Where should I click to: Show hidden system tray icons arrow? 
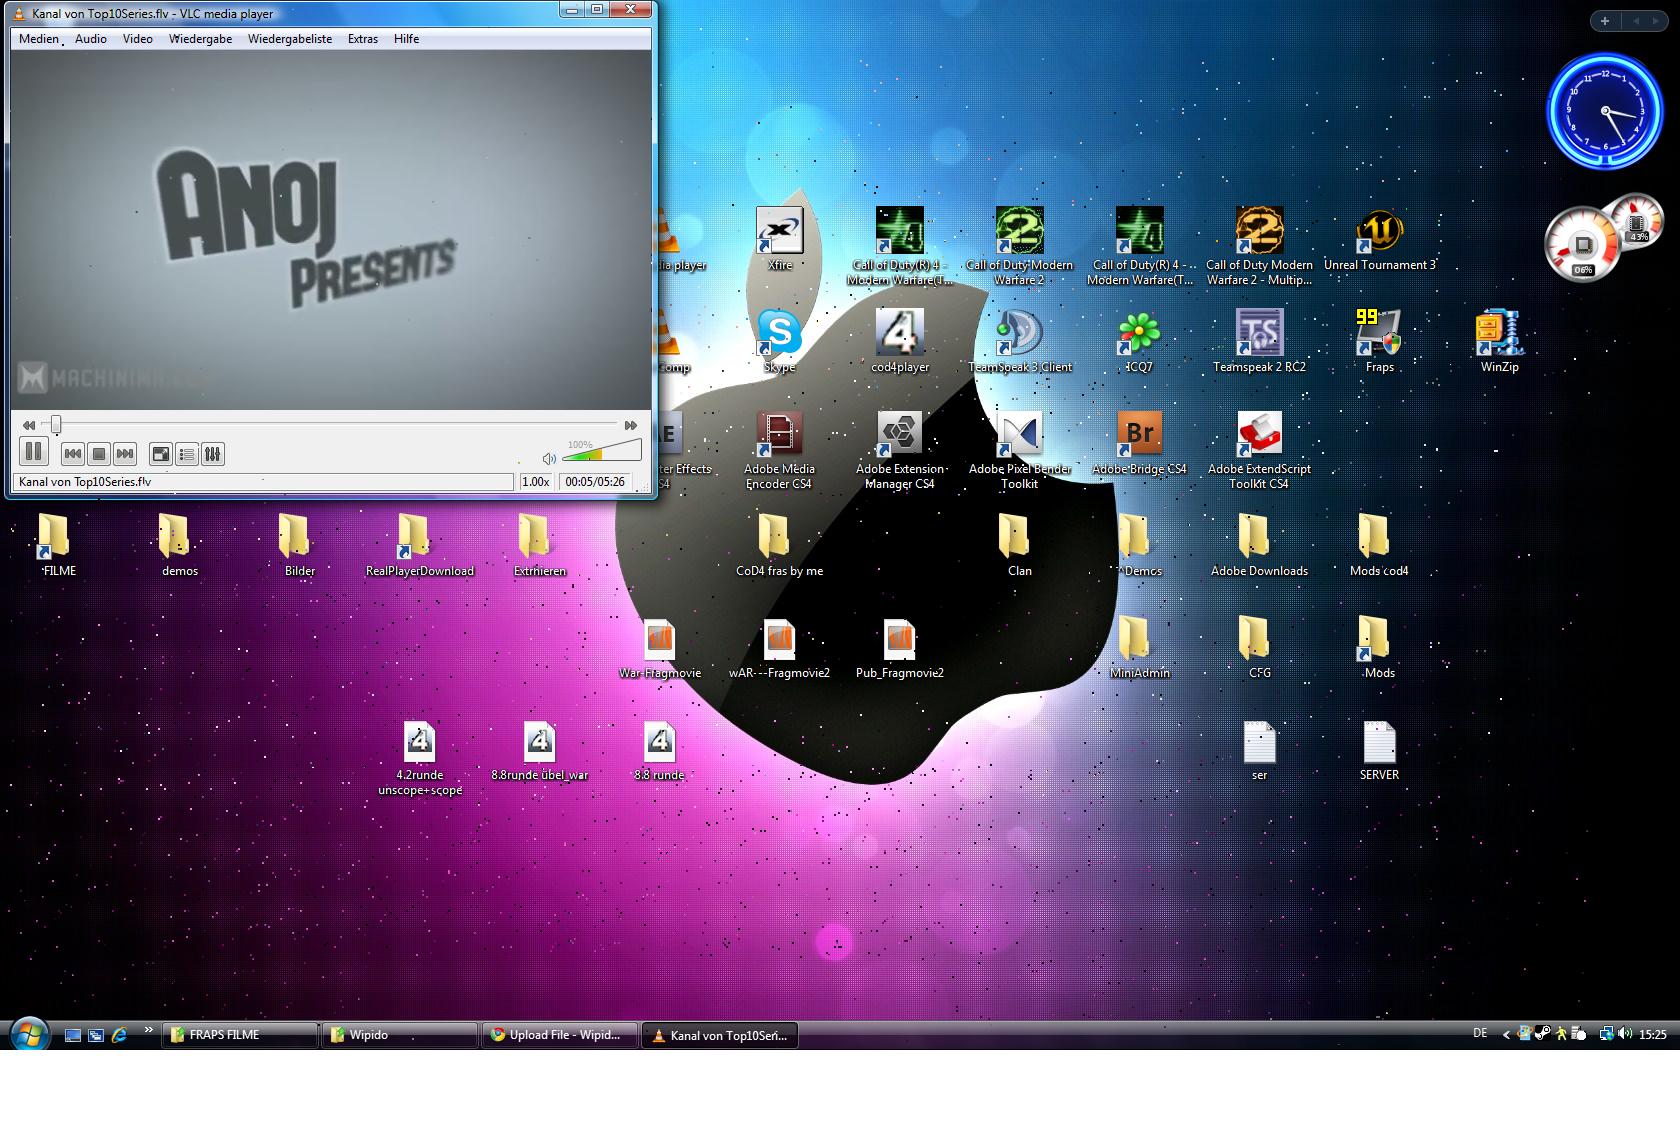1506,1035
